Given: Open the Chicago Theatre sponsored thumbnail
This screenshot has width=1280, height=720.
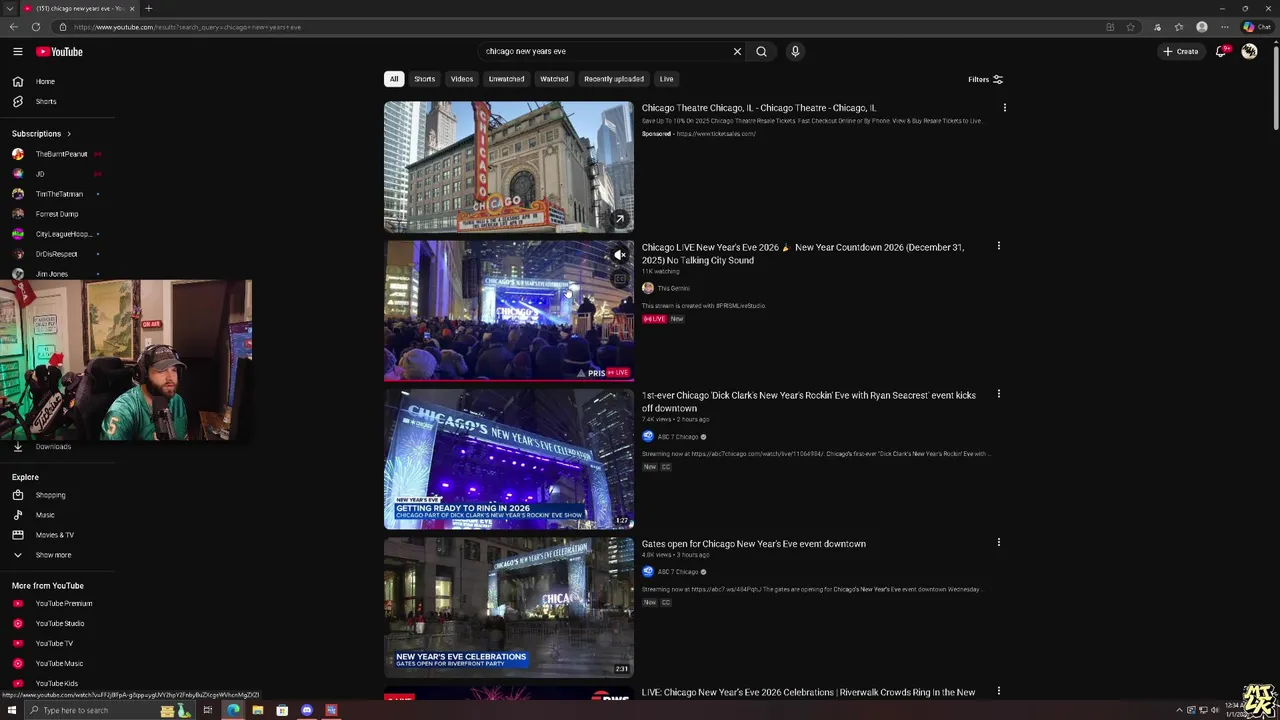Looking at the screenshot, I should (508, 167).
